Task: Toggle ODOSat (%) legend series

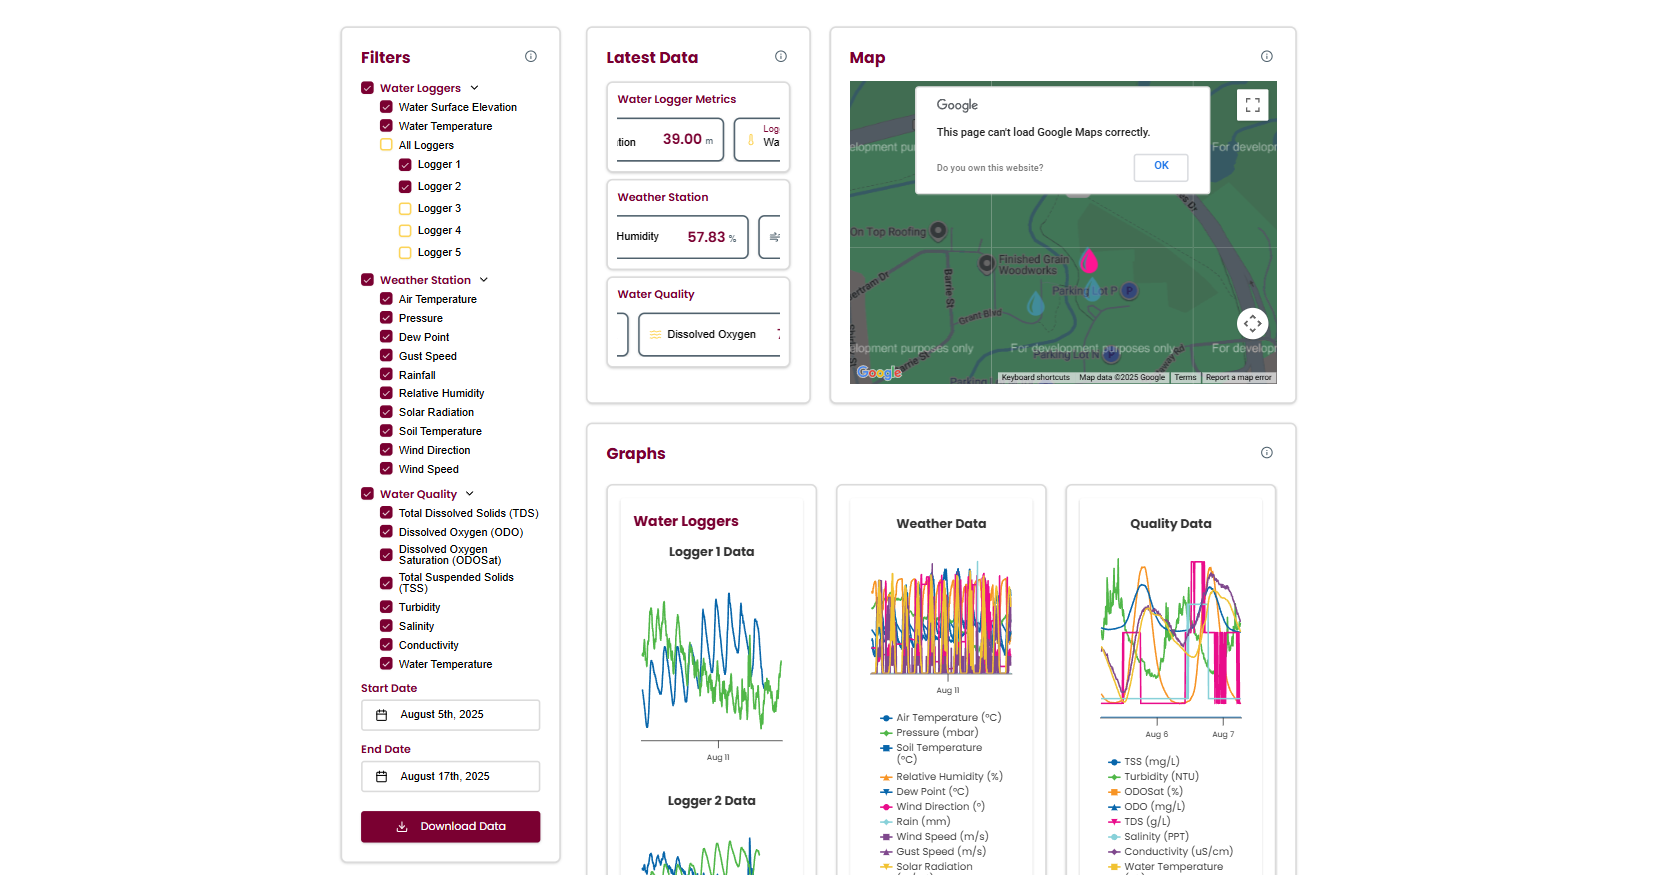Action: tap(1145, 792)
